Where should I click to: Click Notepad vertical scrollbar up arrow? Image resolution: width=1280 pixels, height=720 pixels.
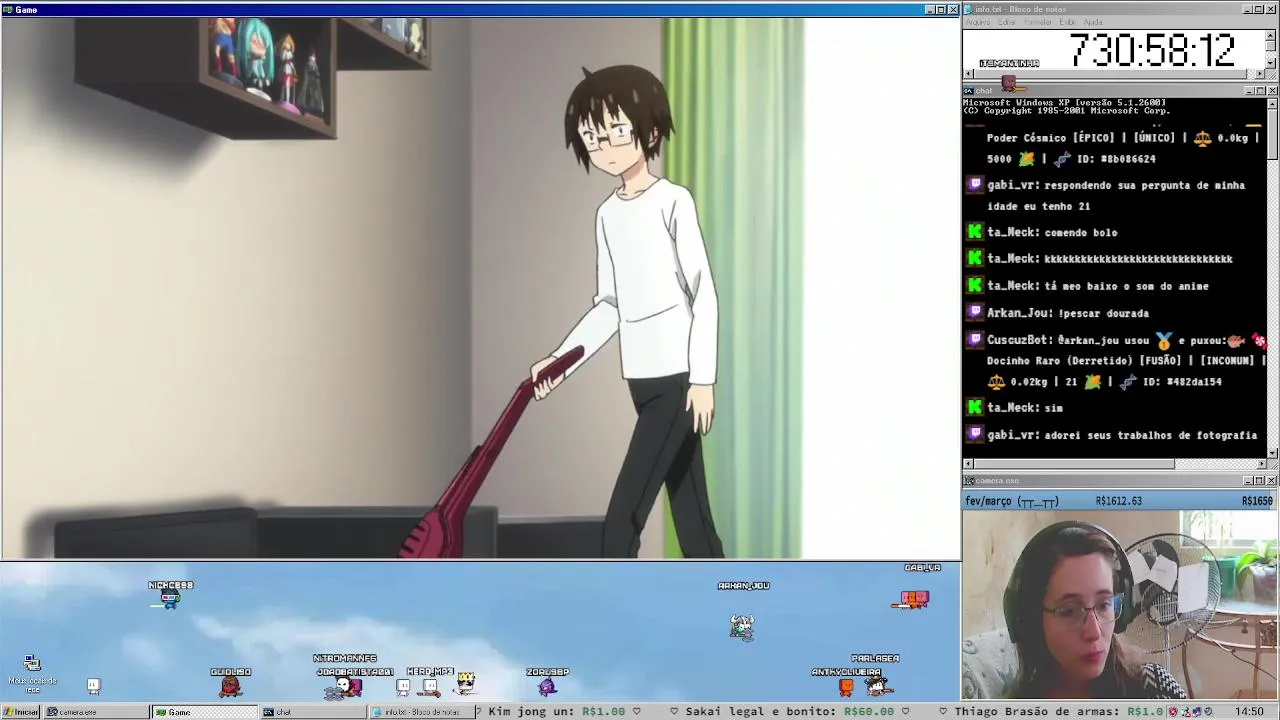[1272, 34]
